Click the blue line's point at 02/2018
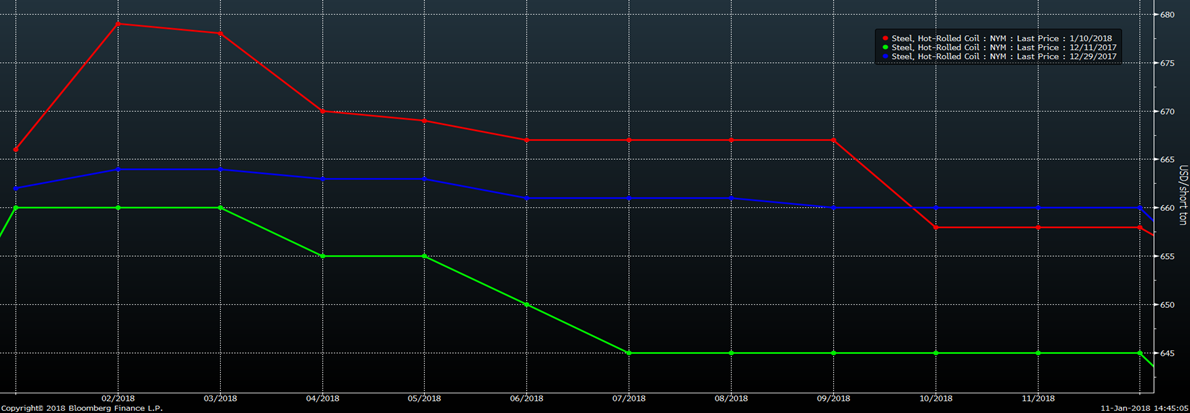Image resolution: width=1190 pixels, height=413 pixels. tap(118, 169)
